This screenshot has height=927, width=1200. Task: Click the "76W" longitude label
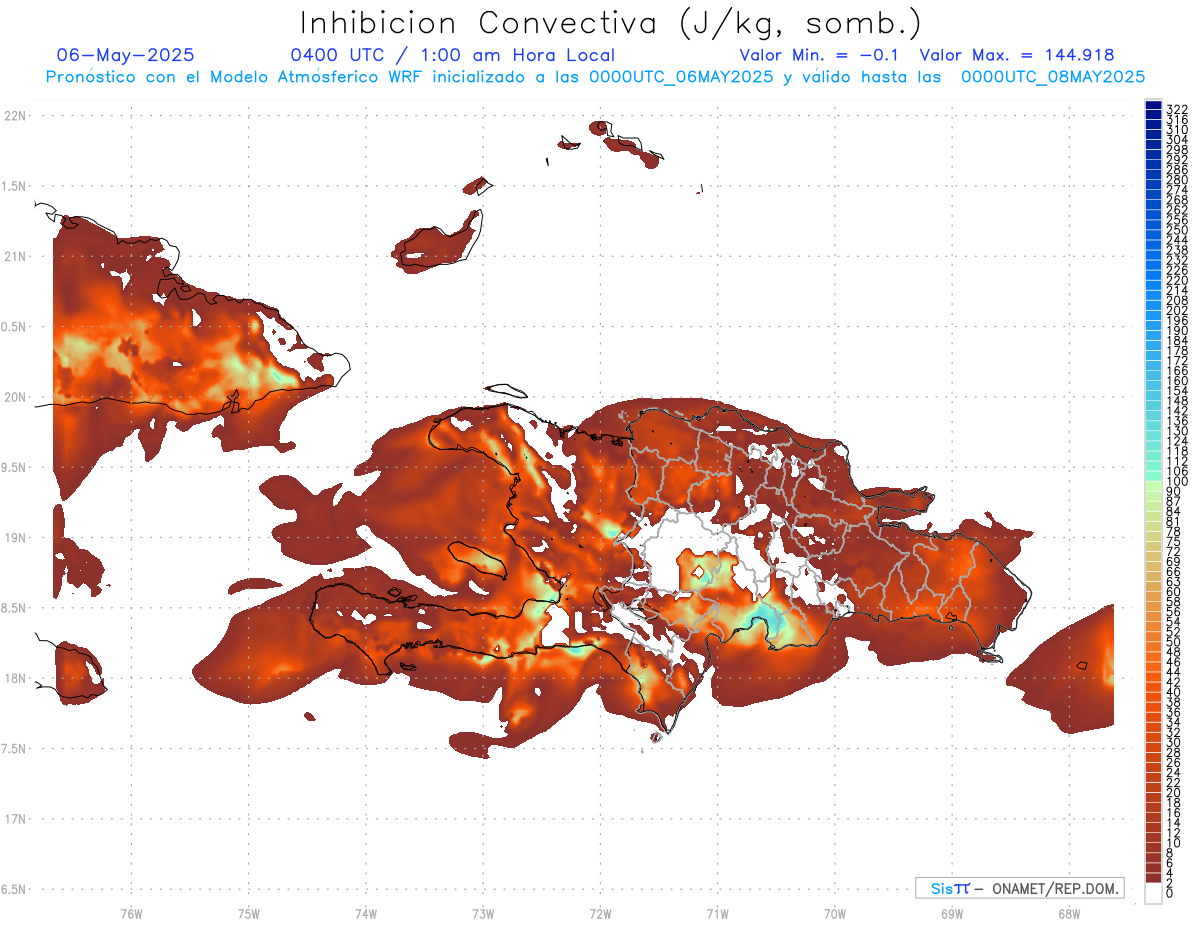tap(131, 912)
